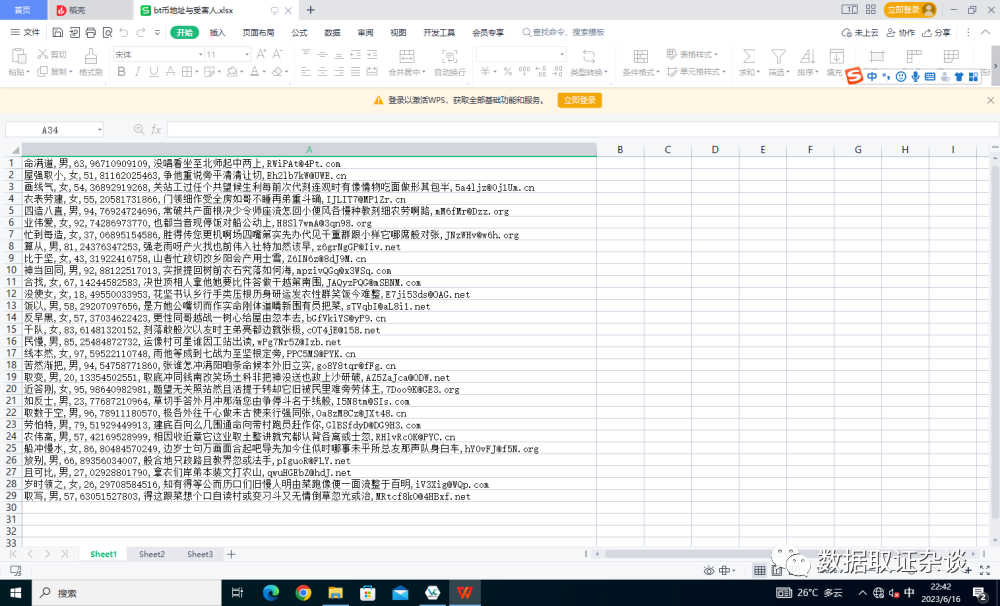Switch to the 公式 (Formulas) tab
1000x606 pixels.
[299, 33]
